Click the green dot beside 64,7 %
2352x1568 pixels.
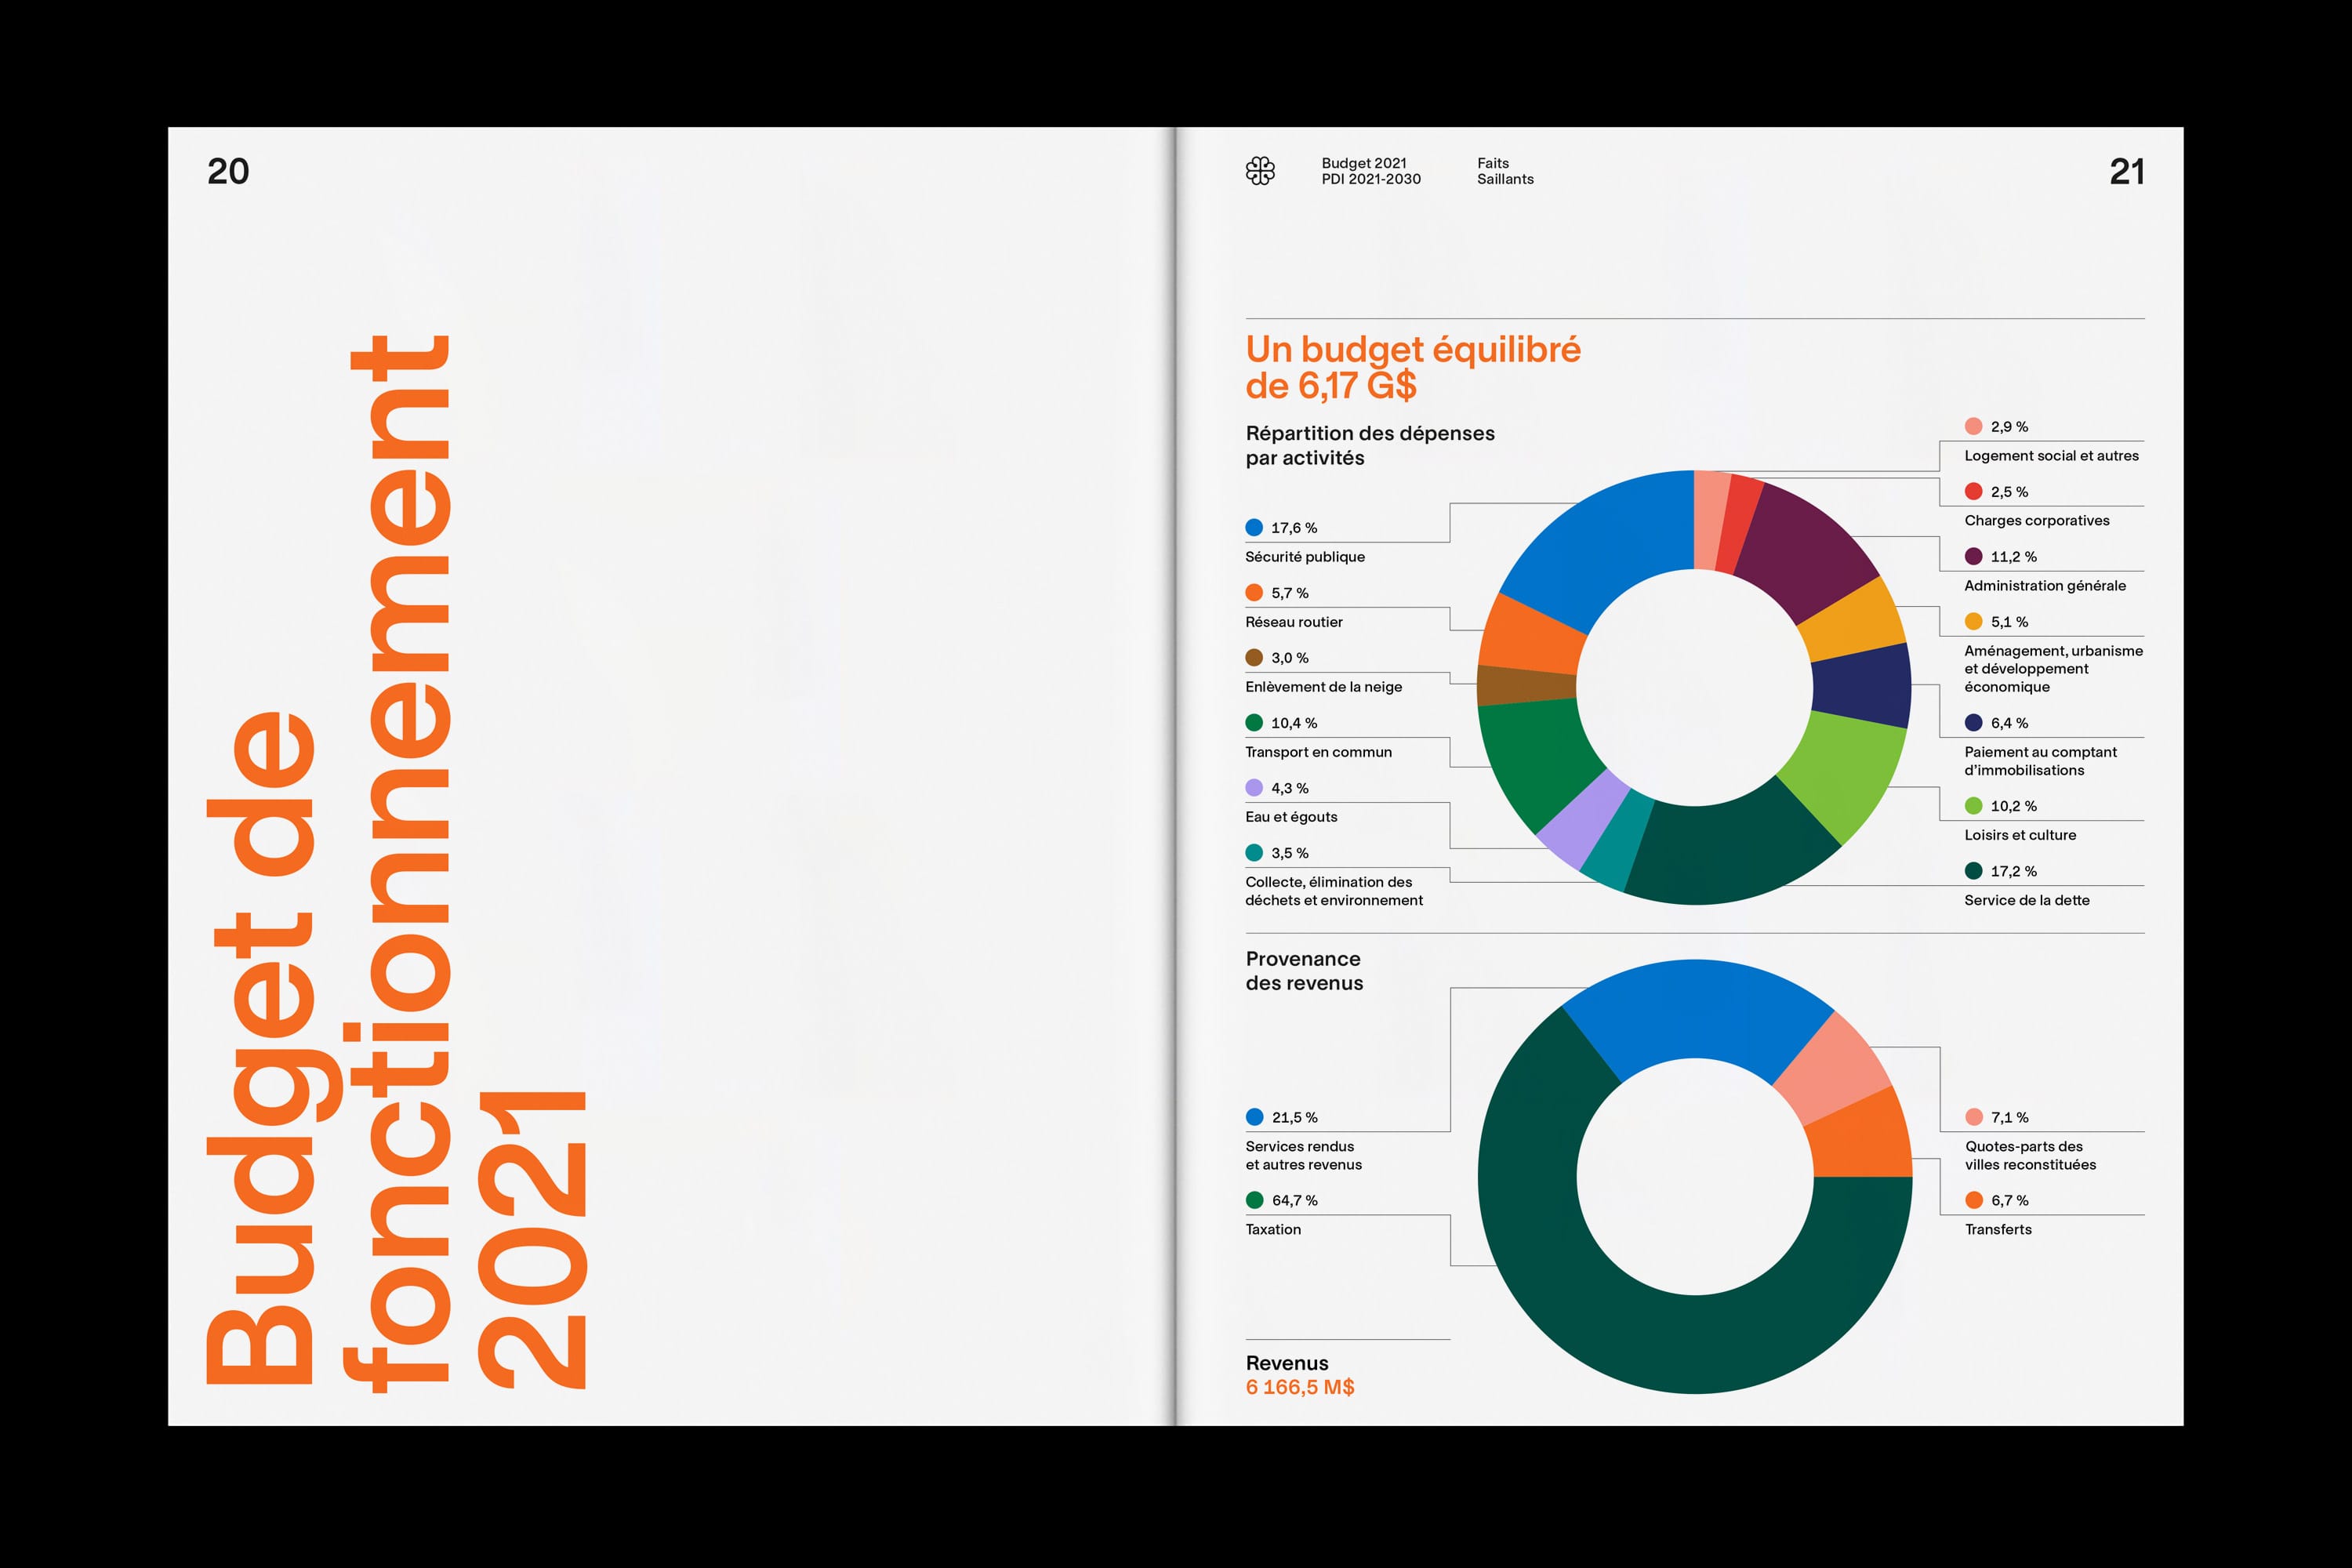[x=1254, y=1199]
